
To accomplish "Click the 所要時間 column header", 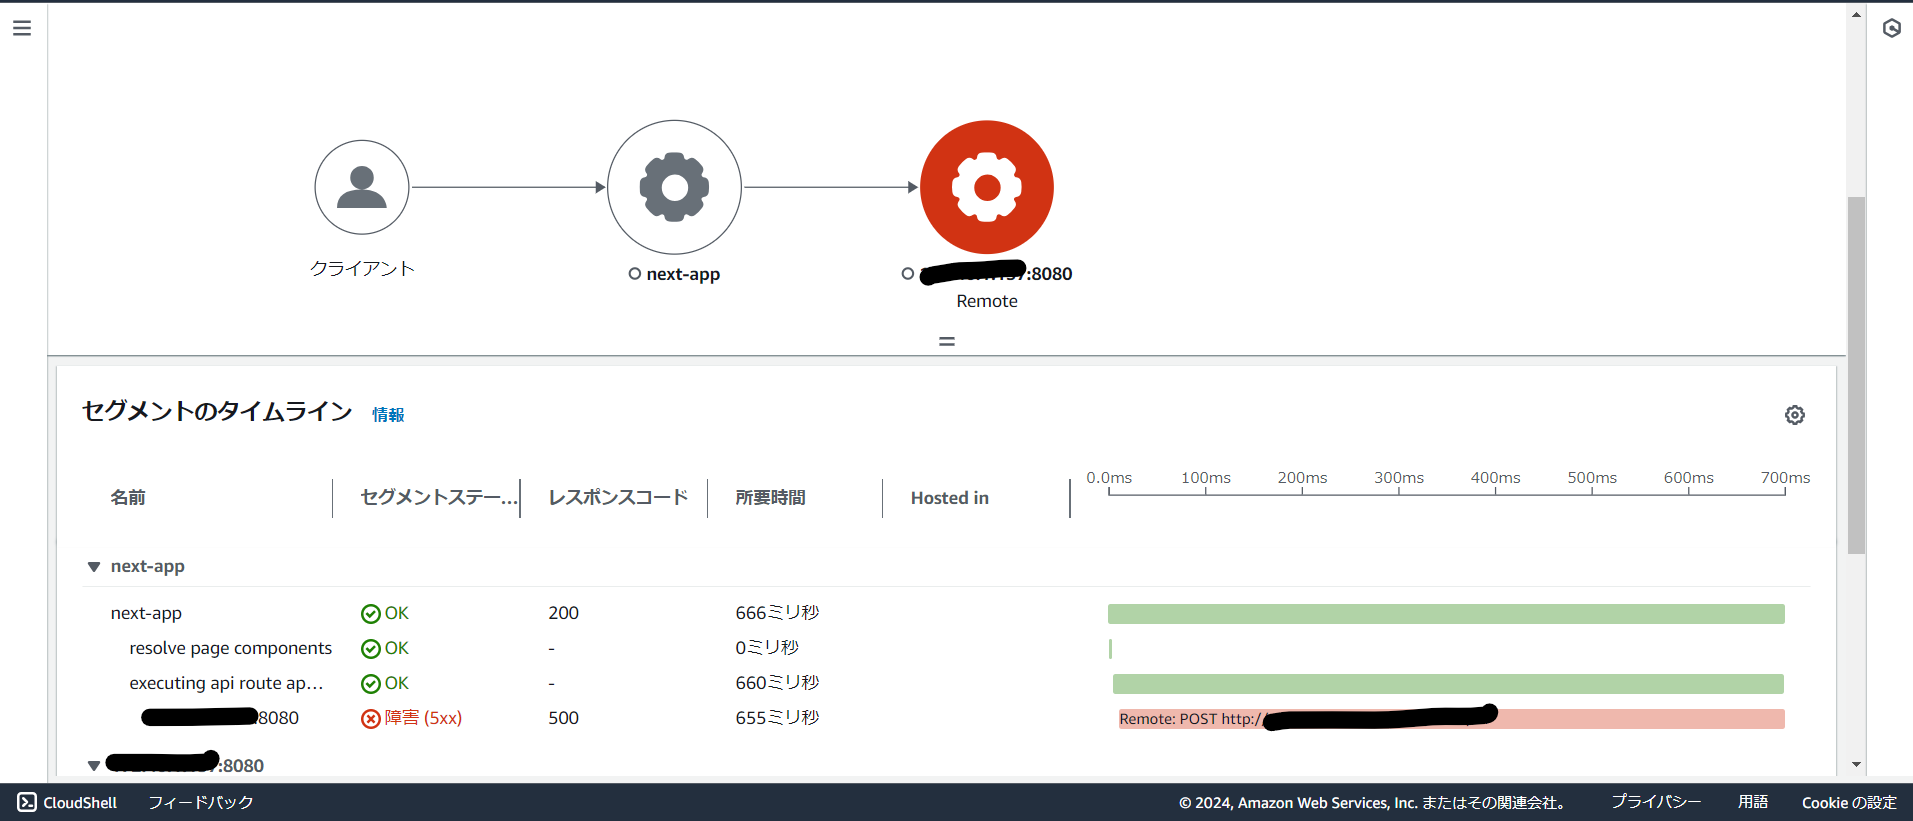I will (x=770, y=497).
